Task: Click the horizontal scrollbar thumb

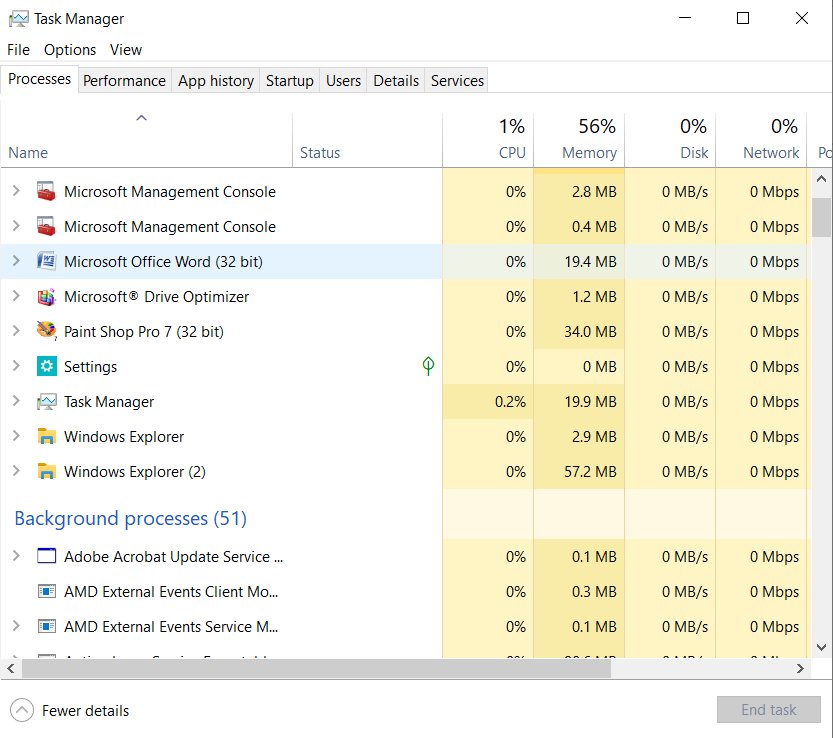Action: pyautogui.click(x=316, y=668)
